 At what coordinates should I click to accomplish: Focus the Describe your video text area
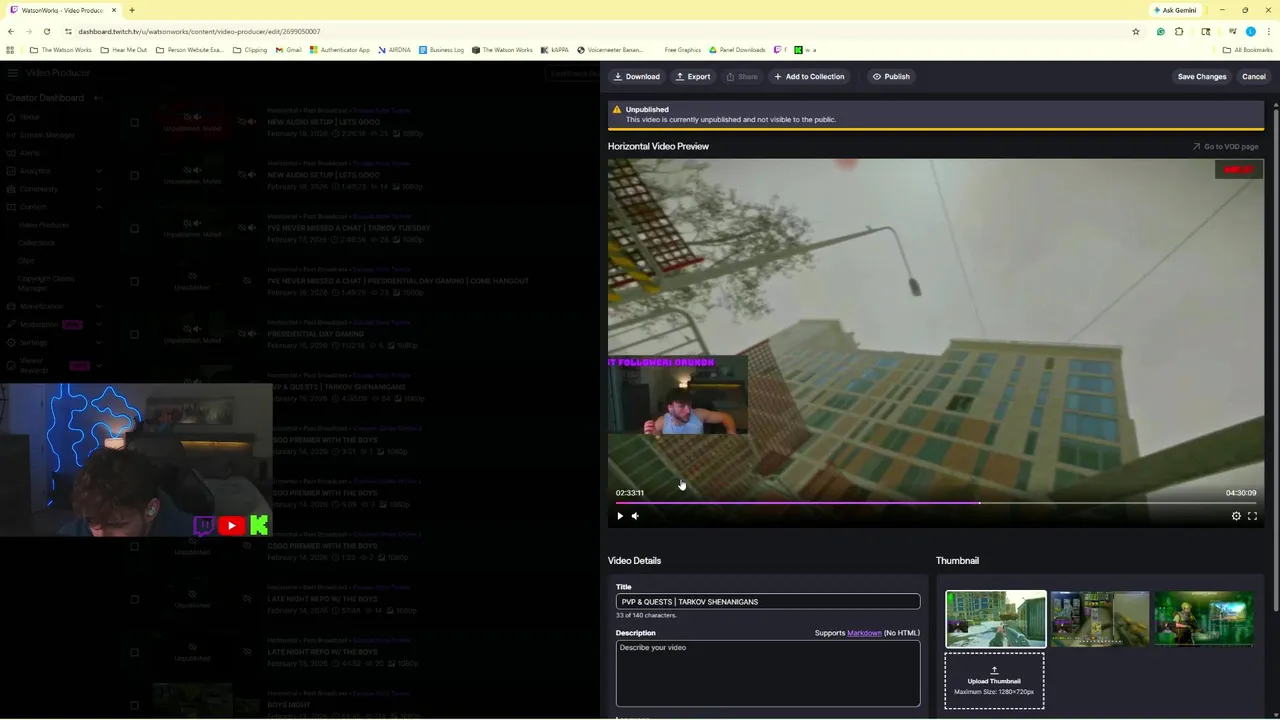tap(768, 673)
